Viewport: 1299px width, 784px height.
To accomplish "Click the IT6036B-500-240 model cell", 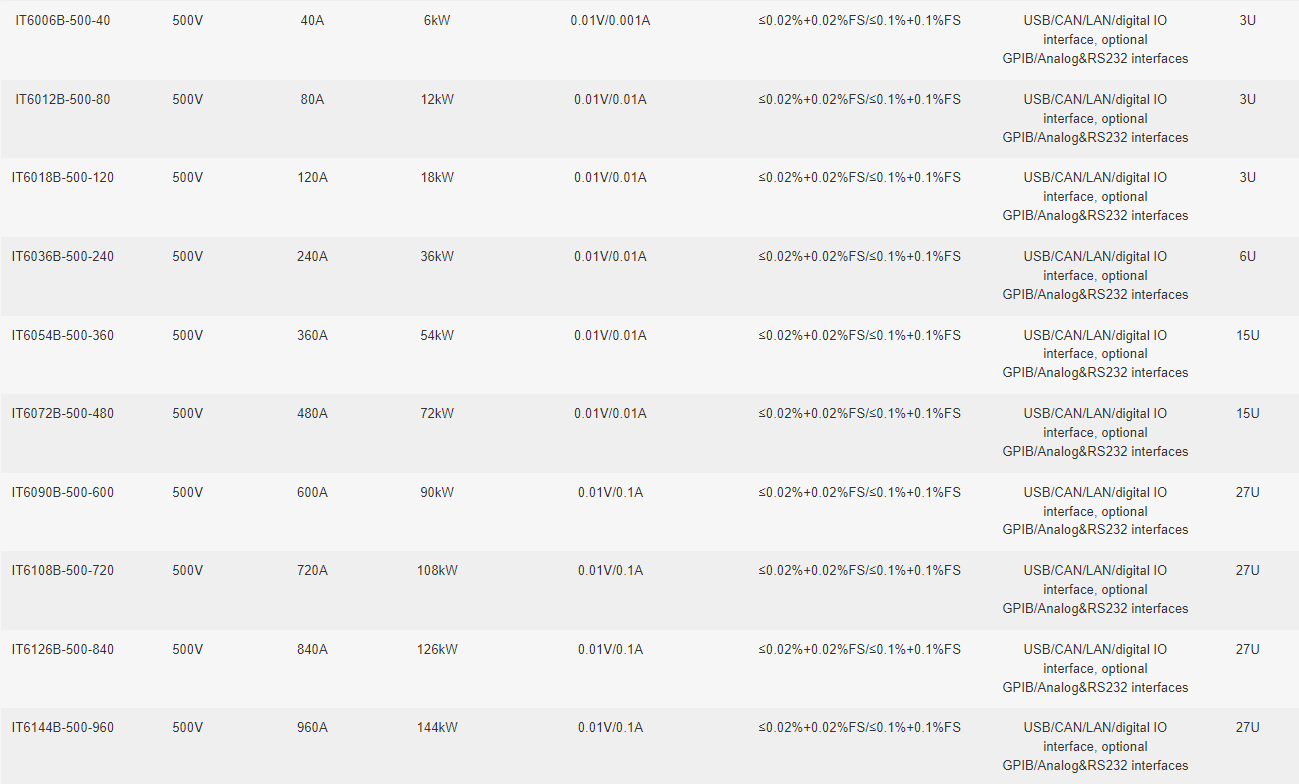I will coord(63,256).
